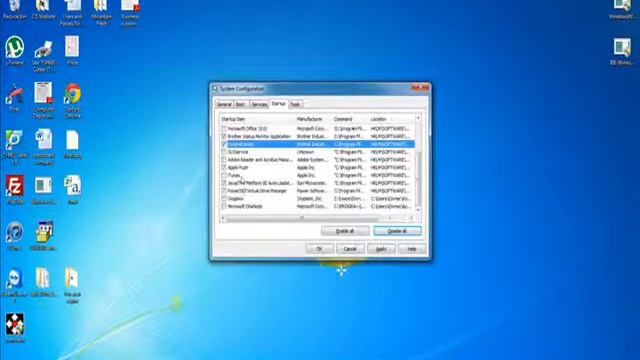640x360 pixels.
Task: Sort by the Command column header
Action: pyautogui.click(x=350, y=119)
